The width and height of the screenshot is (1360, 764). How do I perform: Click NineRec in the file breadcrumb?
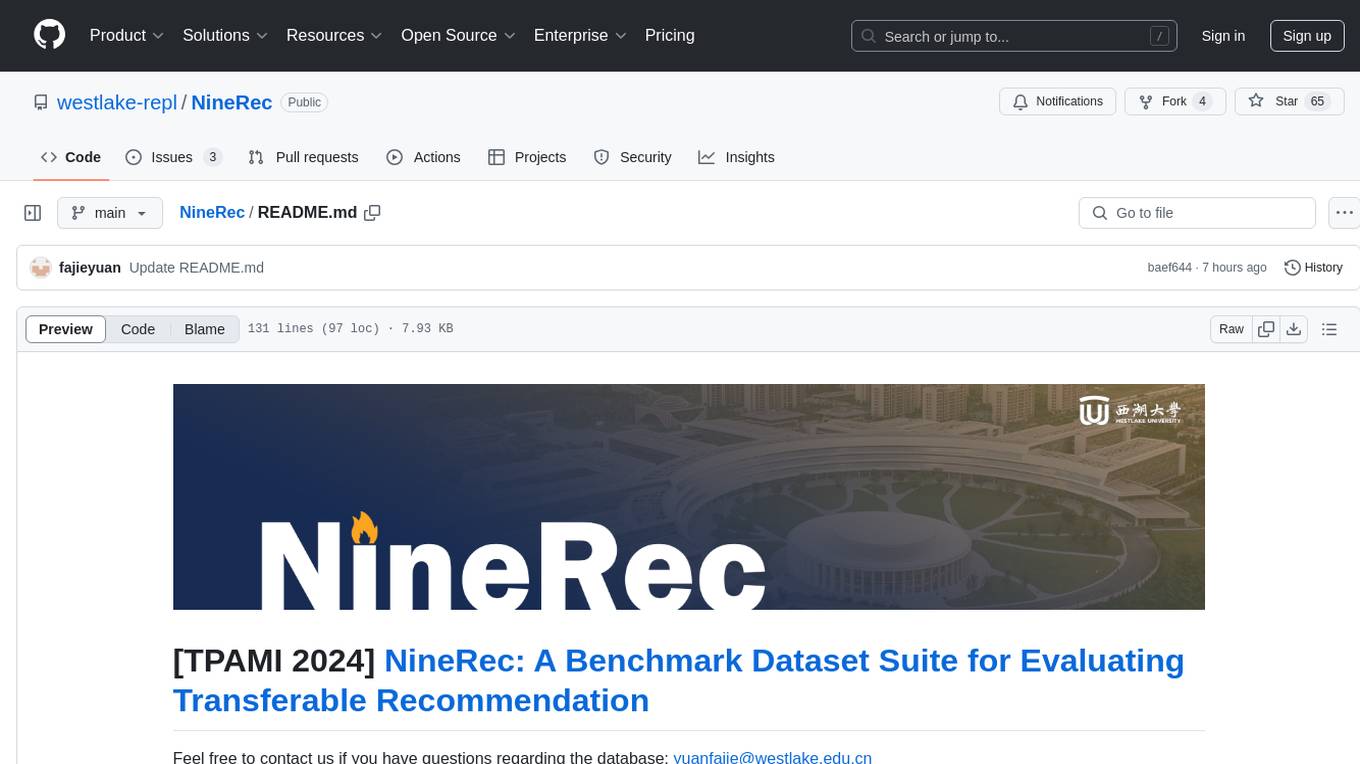point(212,212)
